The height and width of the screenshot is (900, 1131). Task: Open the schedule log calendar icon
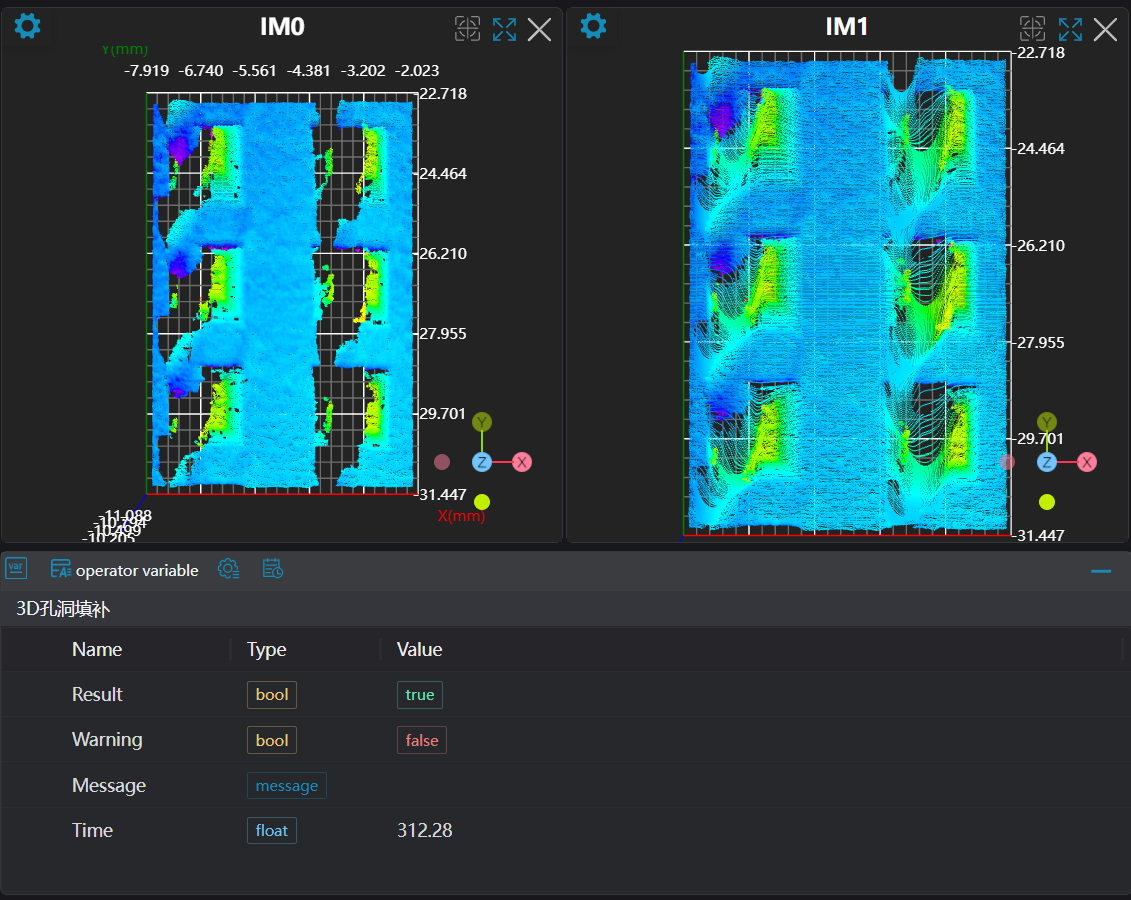(x=273, y=569)
